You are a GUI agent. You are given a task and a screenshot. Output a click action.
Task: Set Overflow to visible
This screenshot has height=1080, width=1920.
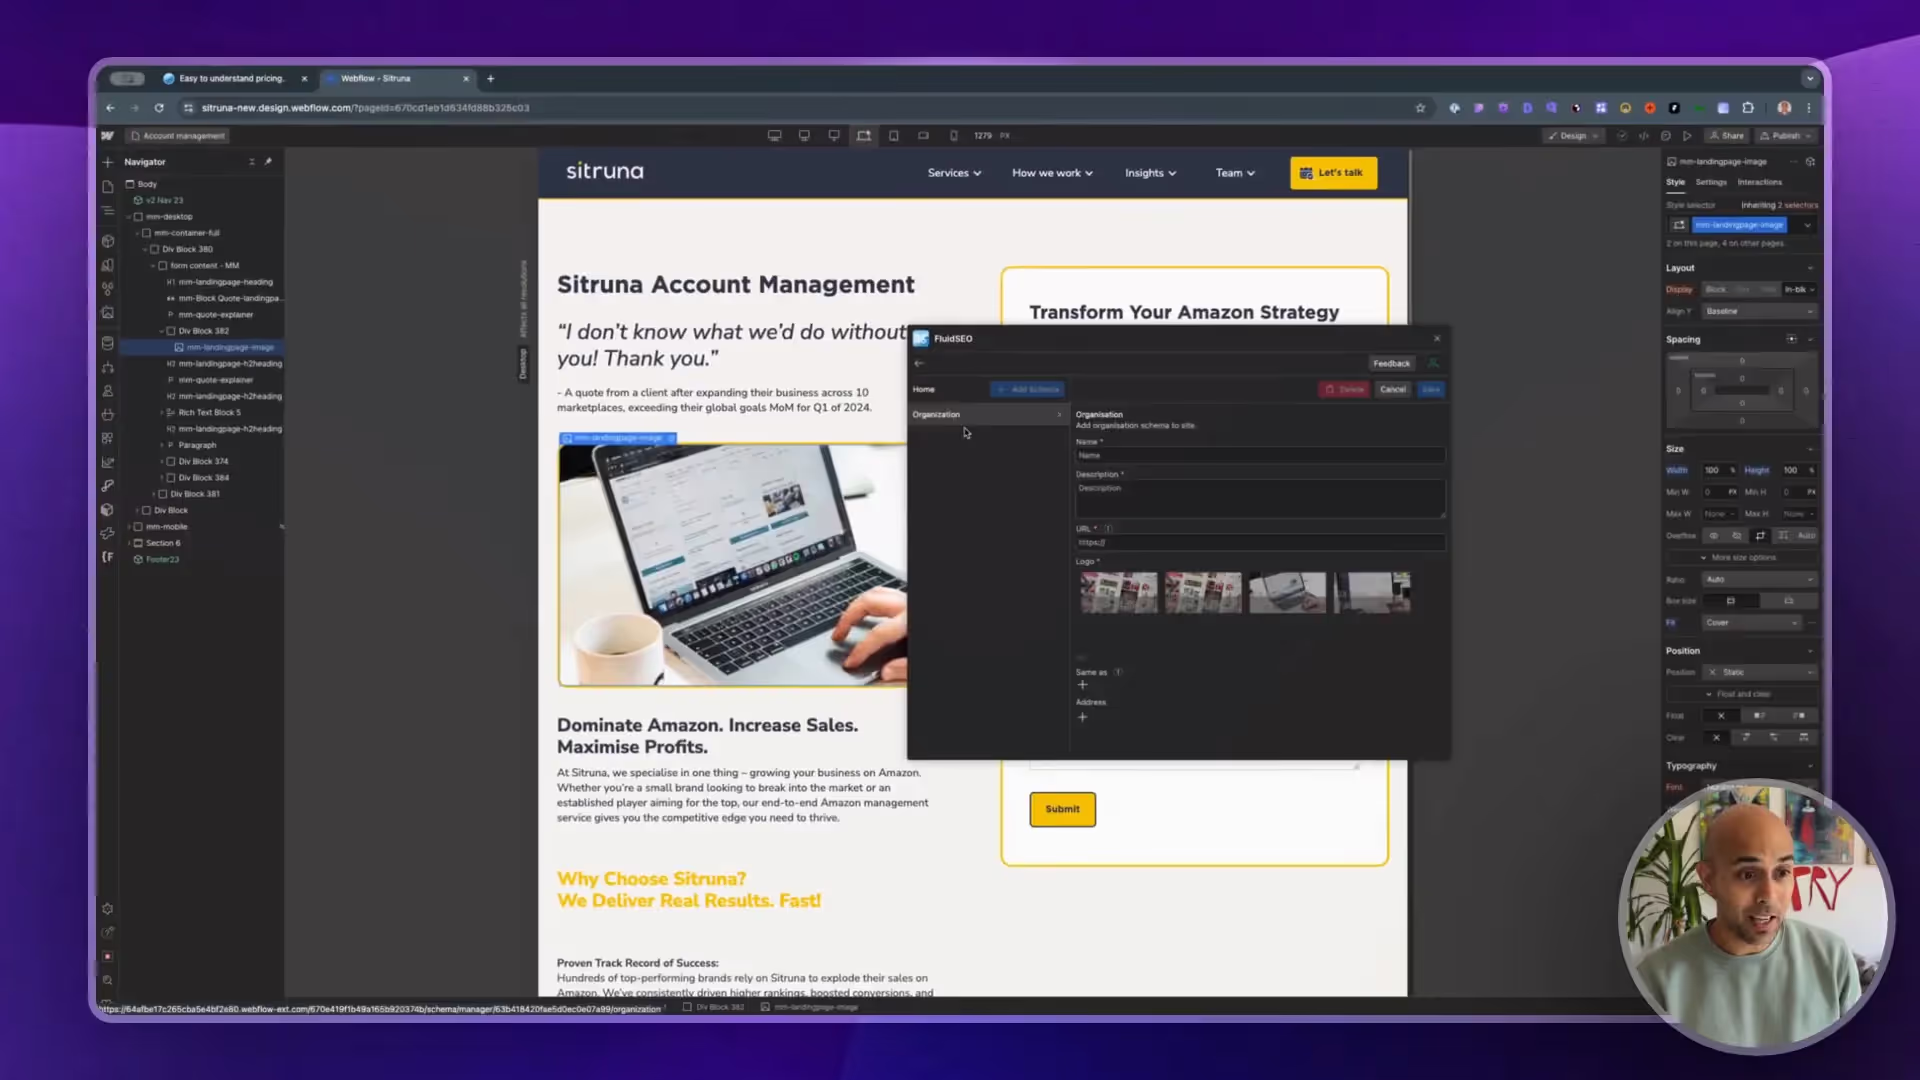pyautogui.click(x=1714, y=536)
